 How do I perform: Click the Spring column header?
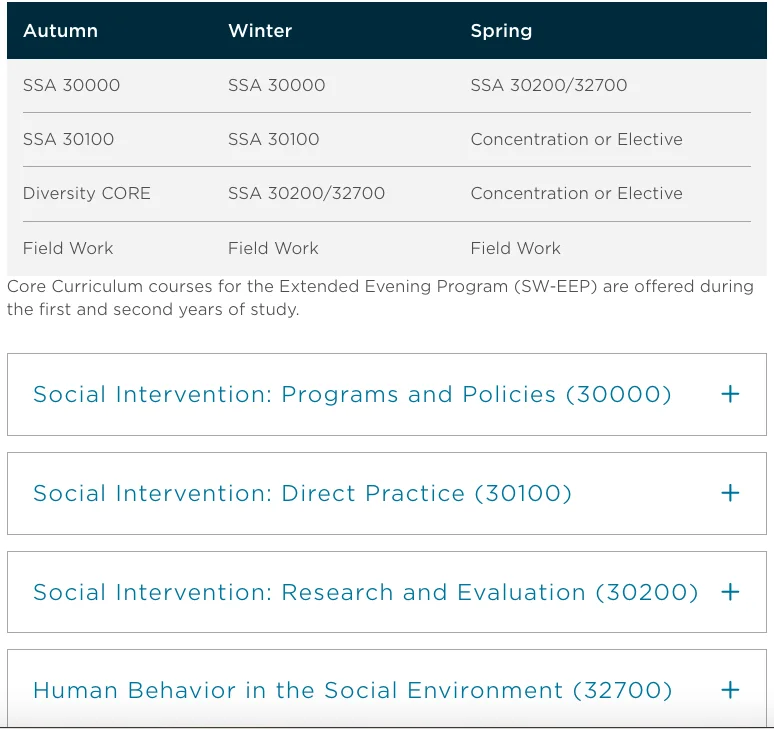pos(501,31)
